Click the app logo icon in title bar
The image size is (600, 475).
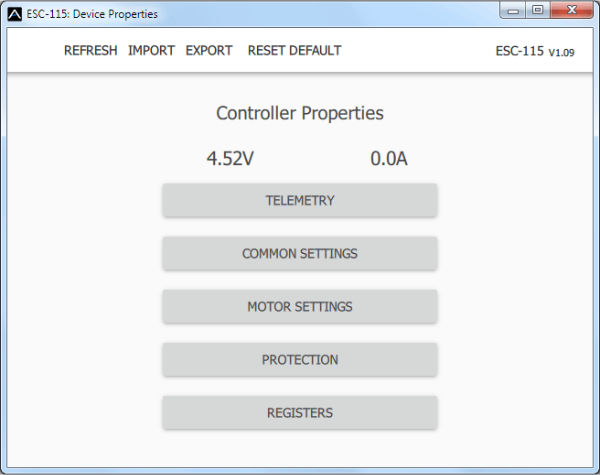click(14, 15)
